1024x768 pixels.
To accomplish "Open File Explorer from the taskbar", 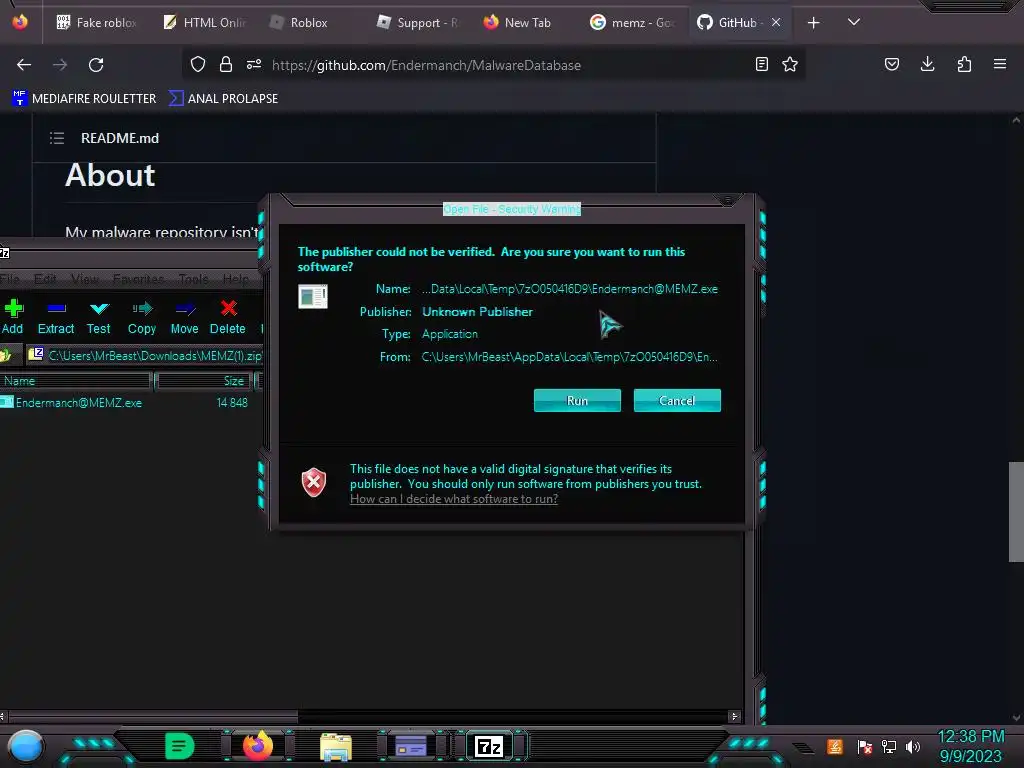I will point(336,746).
